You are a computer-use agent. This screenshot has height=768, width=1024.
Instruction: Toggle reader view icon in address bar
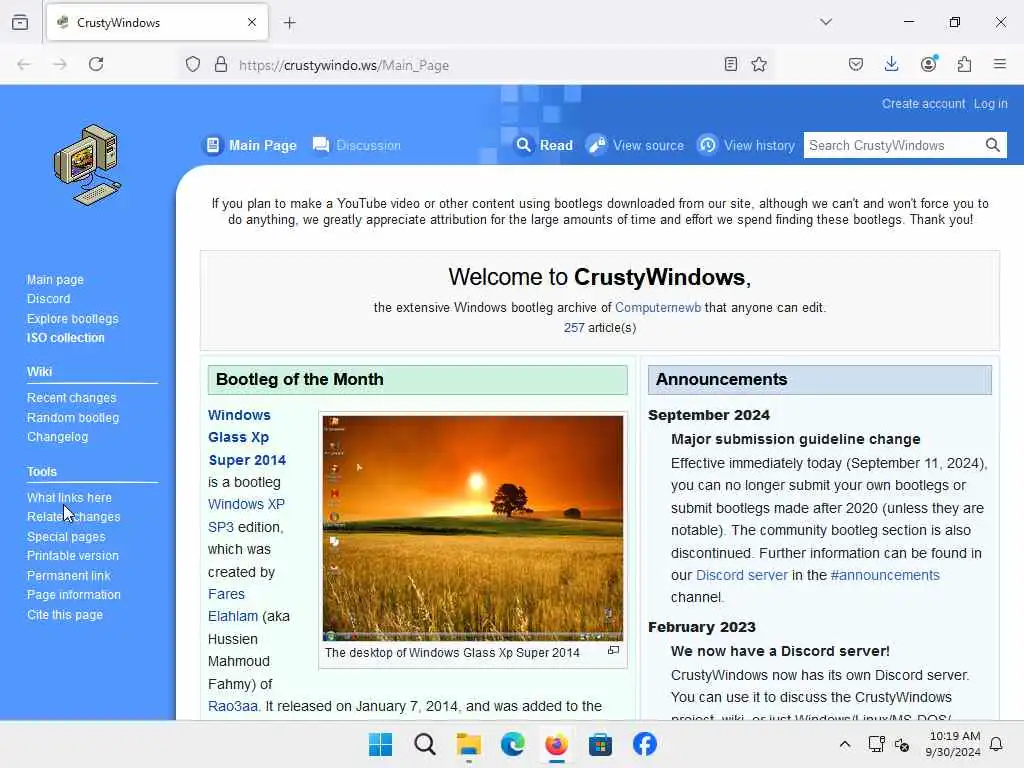click(x=731, y=64)
